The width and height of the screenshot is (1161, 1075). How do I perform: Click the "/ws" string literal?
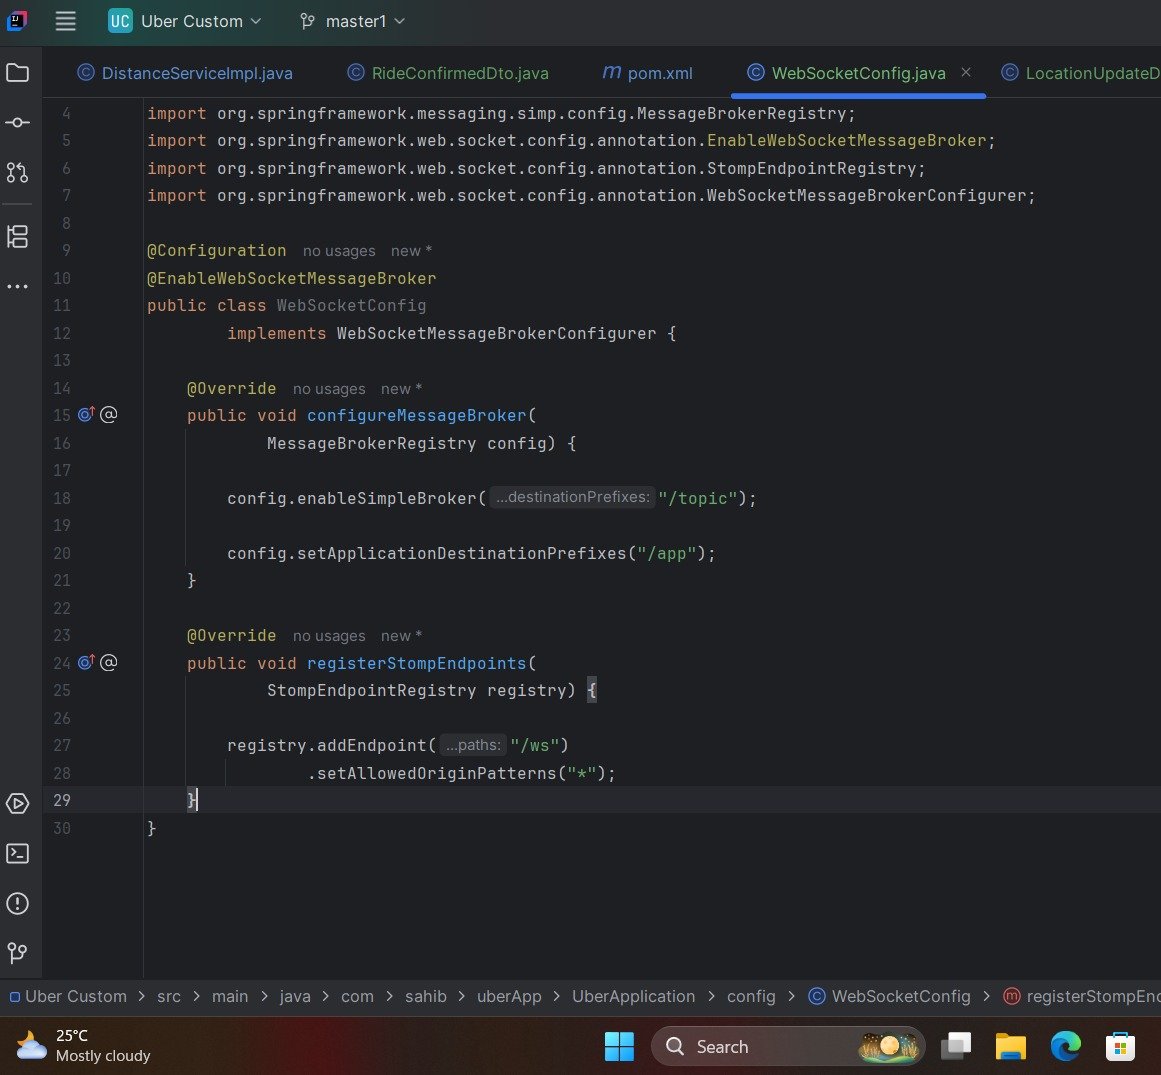coord(535,746)
